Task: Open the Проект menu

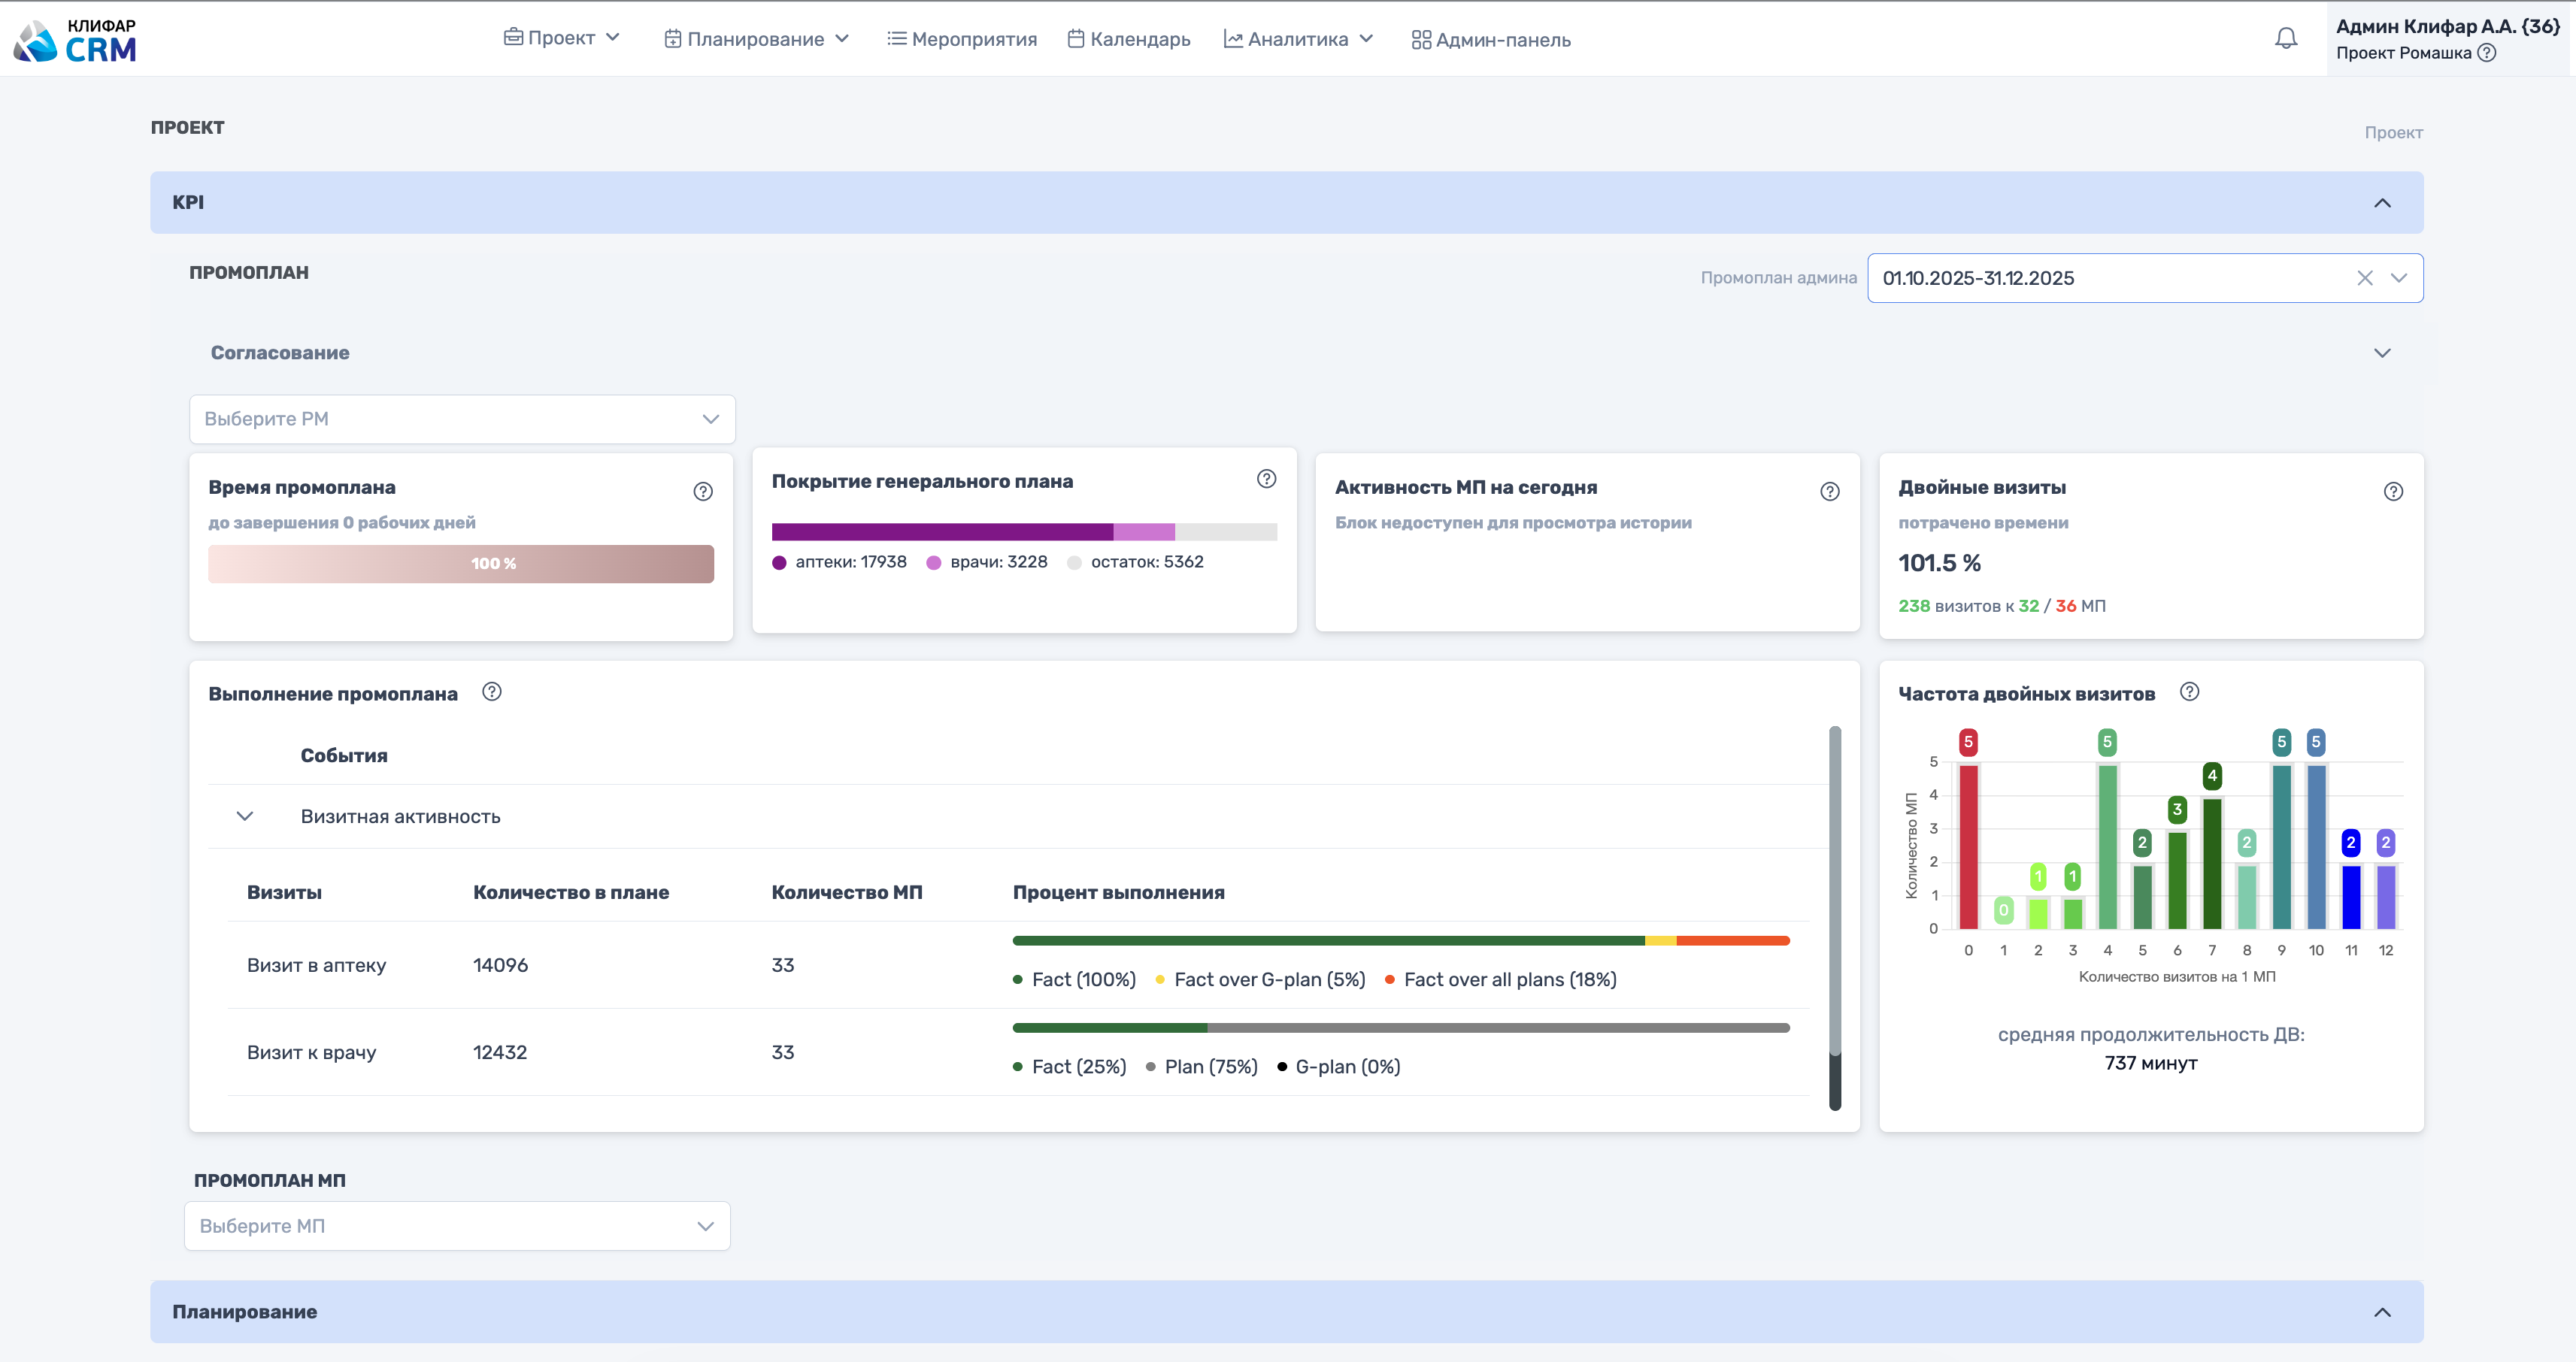Action: tap(561, 38)
